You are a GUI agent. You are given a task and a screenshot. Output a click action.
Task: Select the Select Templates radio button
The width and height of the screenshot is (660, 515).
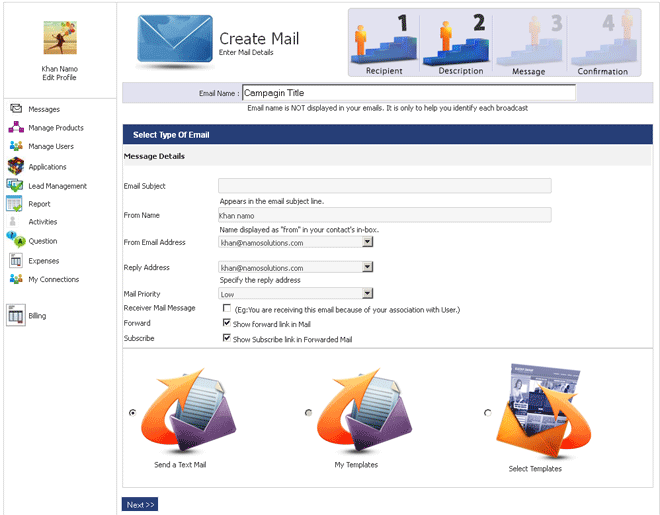[x=488, y=413]
